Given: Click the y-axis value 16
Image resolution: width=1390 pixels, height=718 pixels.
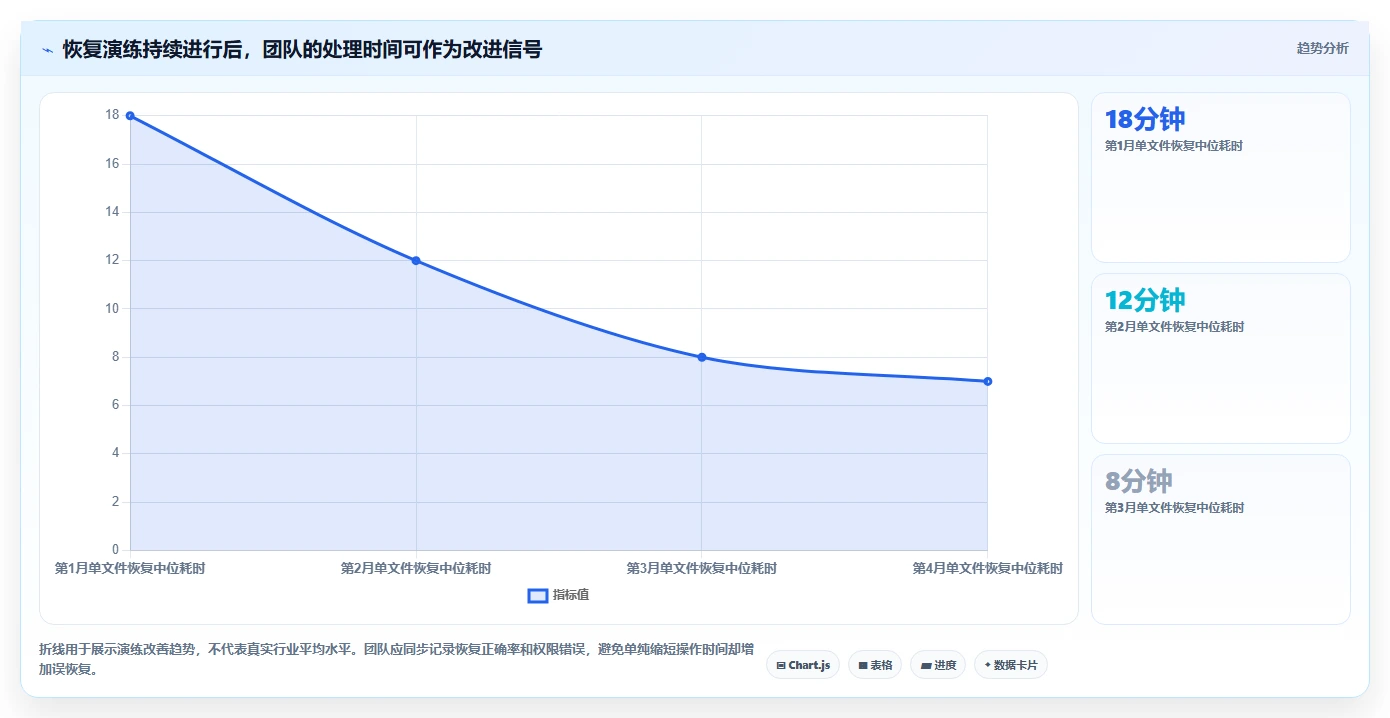Looking at the screenshot, I should pyautogui.click(x=112, y=164).
